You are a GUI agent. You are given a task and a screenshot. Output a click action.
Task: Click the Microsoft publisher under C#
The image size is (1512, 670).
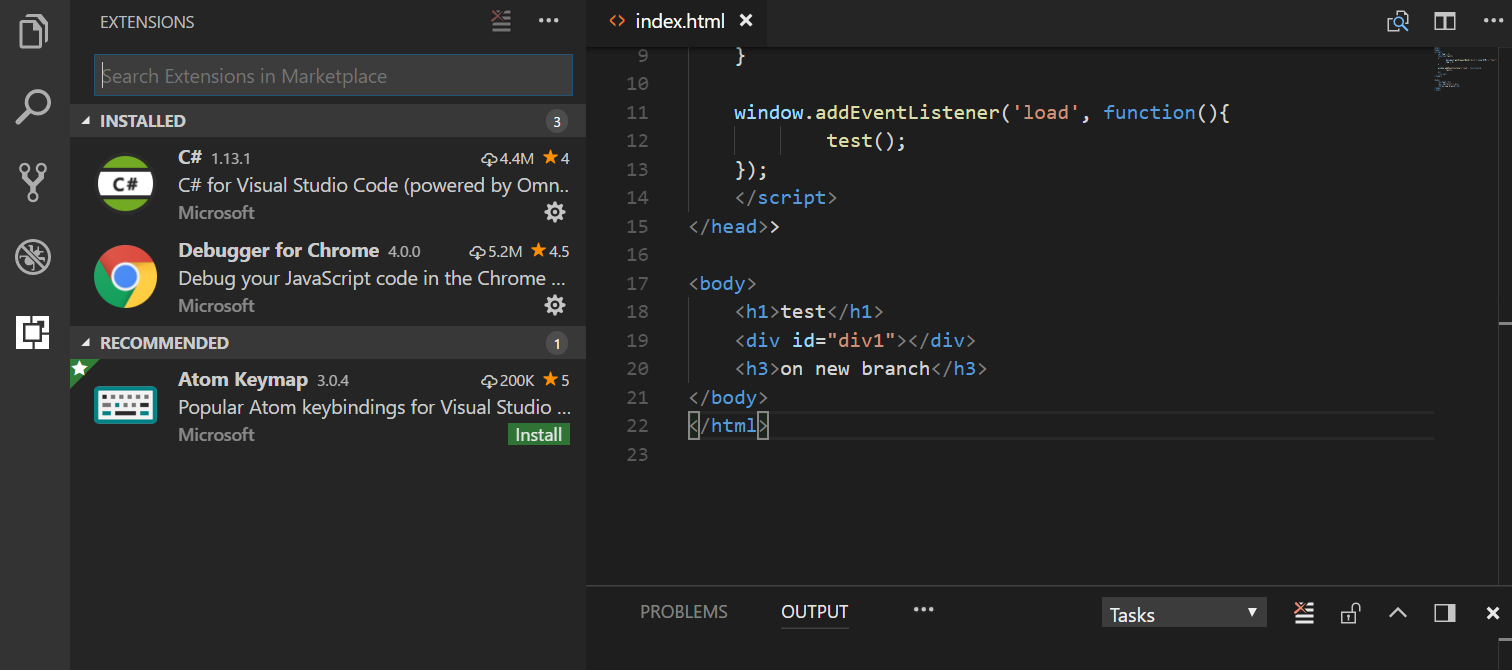tap(216, 212)
